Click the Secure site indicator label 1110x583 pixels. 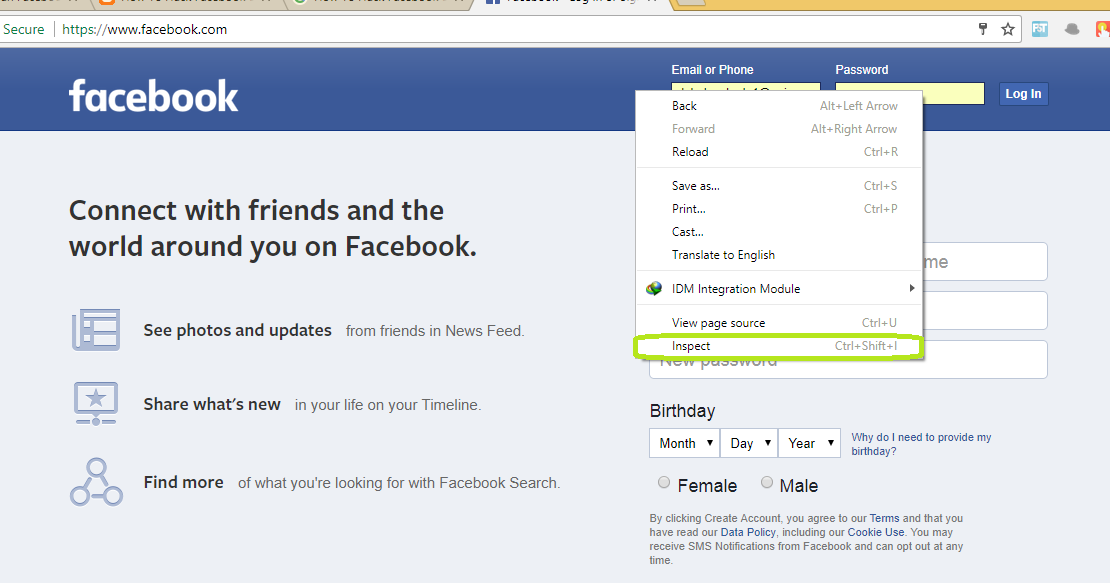[x=23, y=30]
